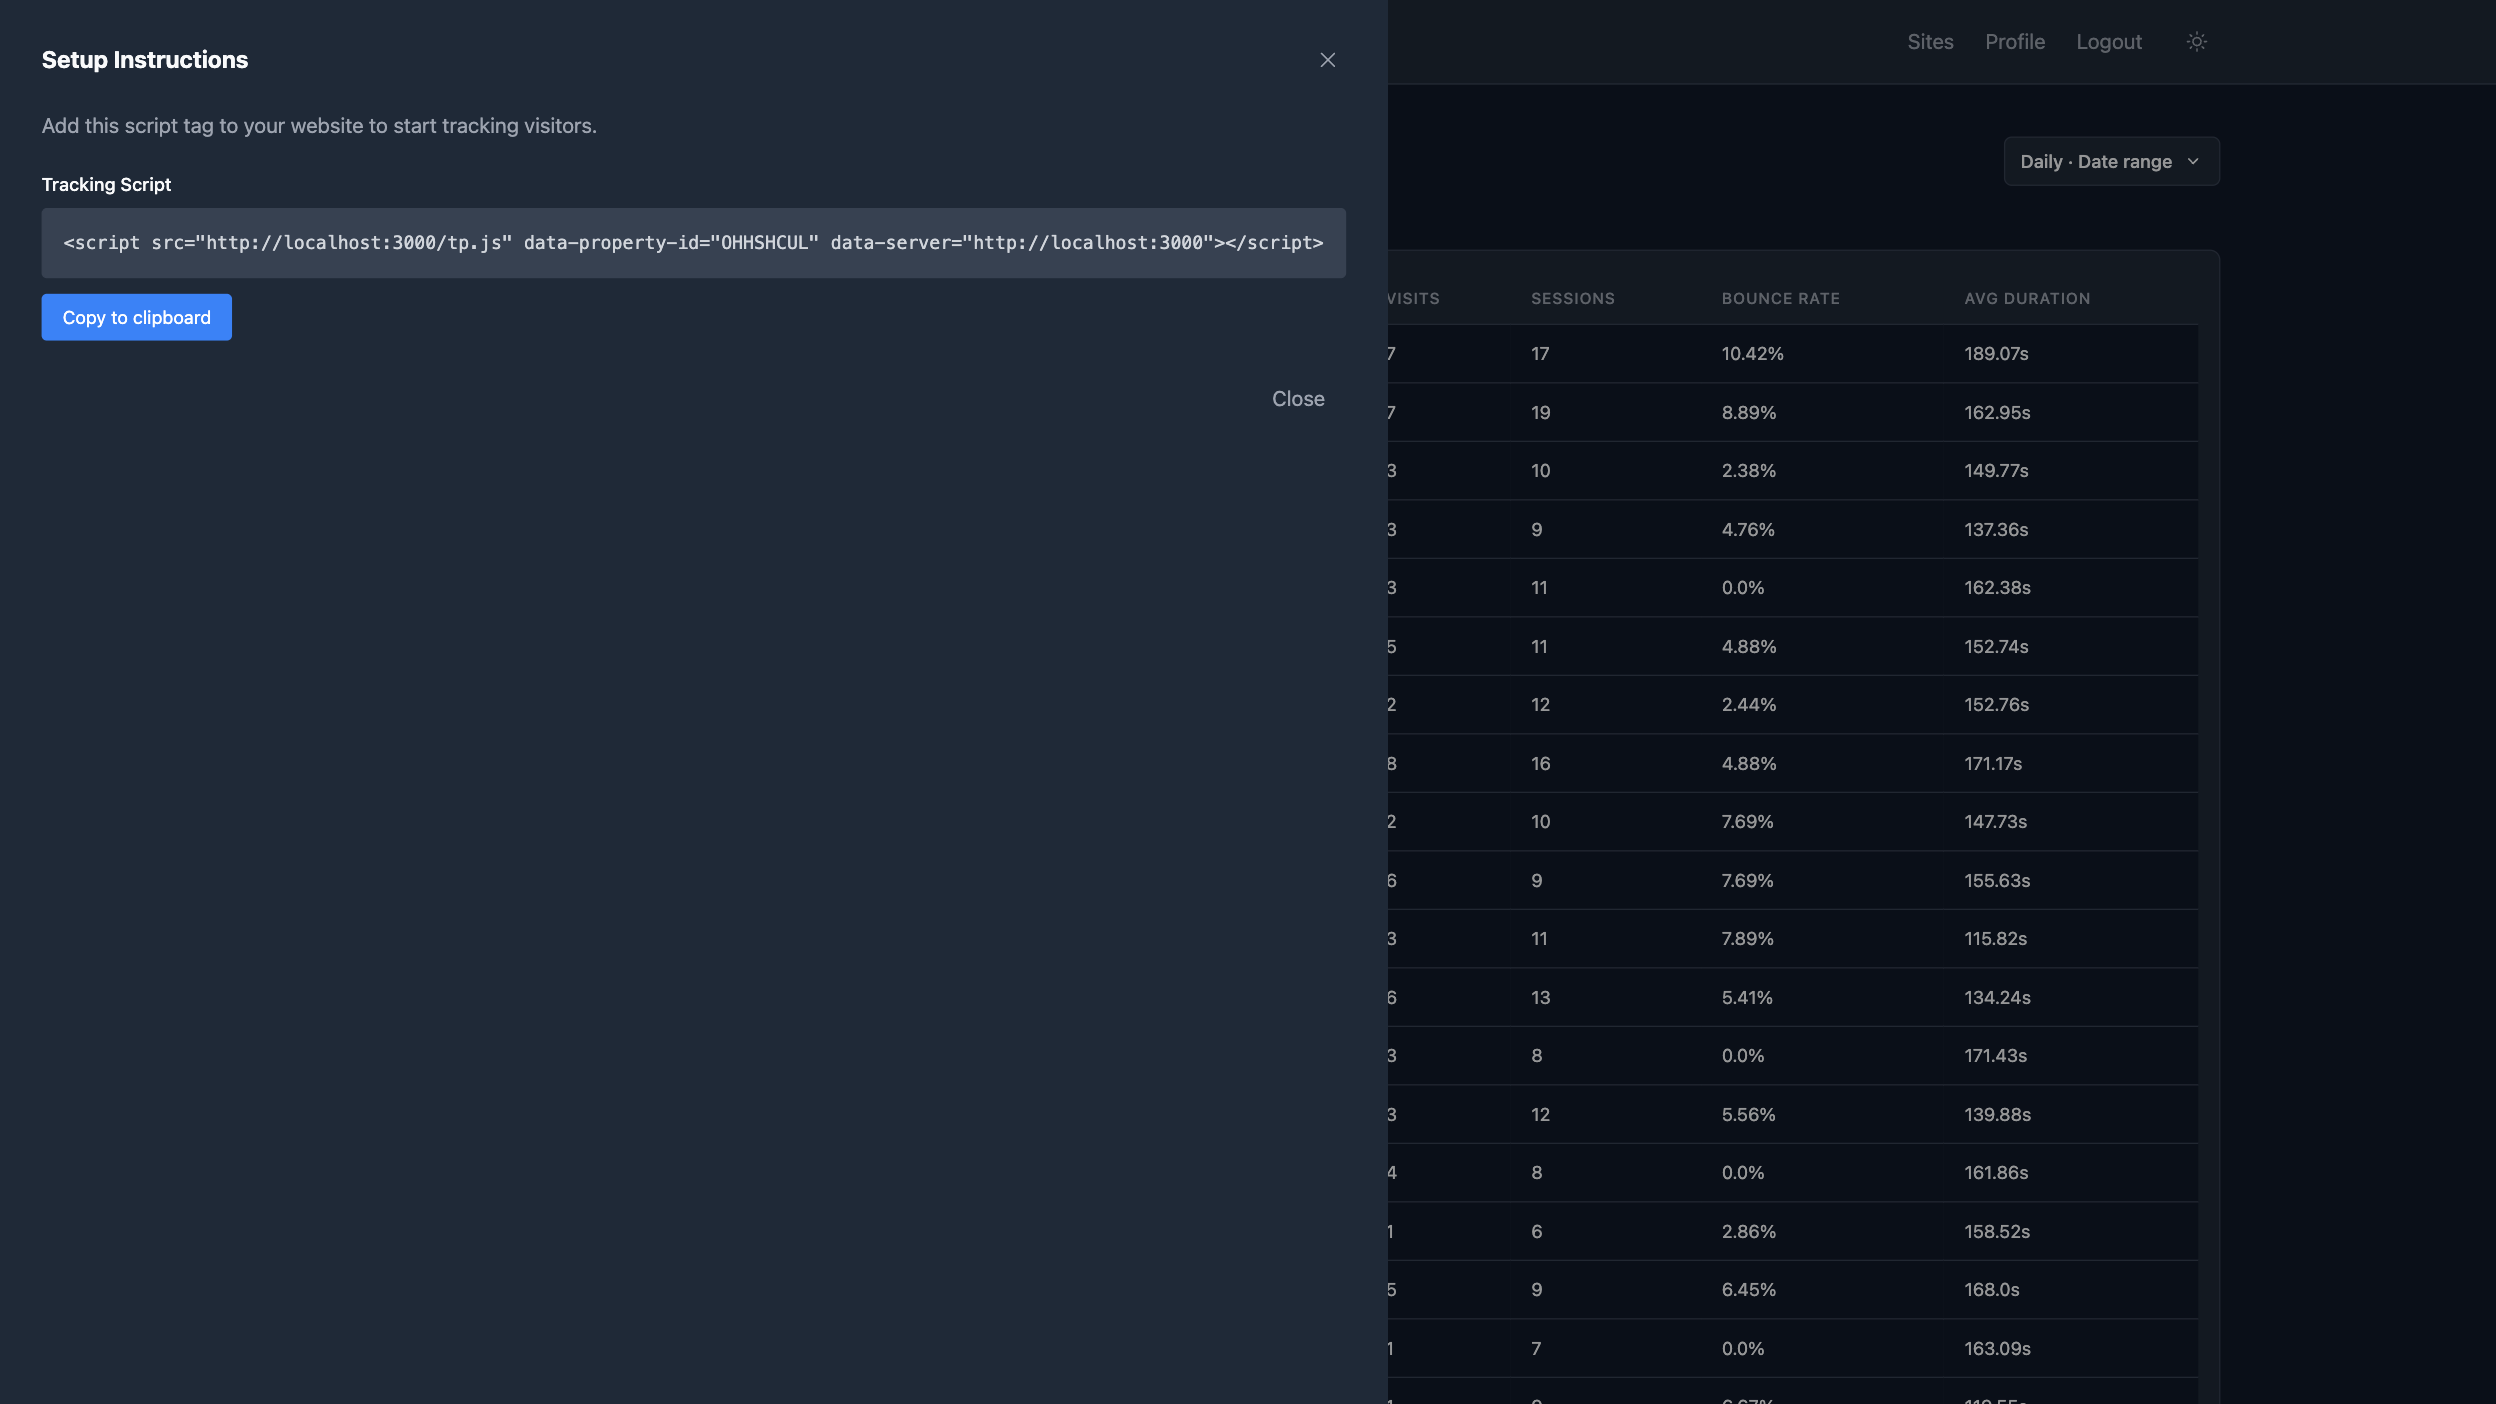2496x1404 pixels.
Task: Click the 4.76% bounce rate cell
Action: point(1748,530)
